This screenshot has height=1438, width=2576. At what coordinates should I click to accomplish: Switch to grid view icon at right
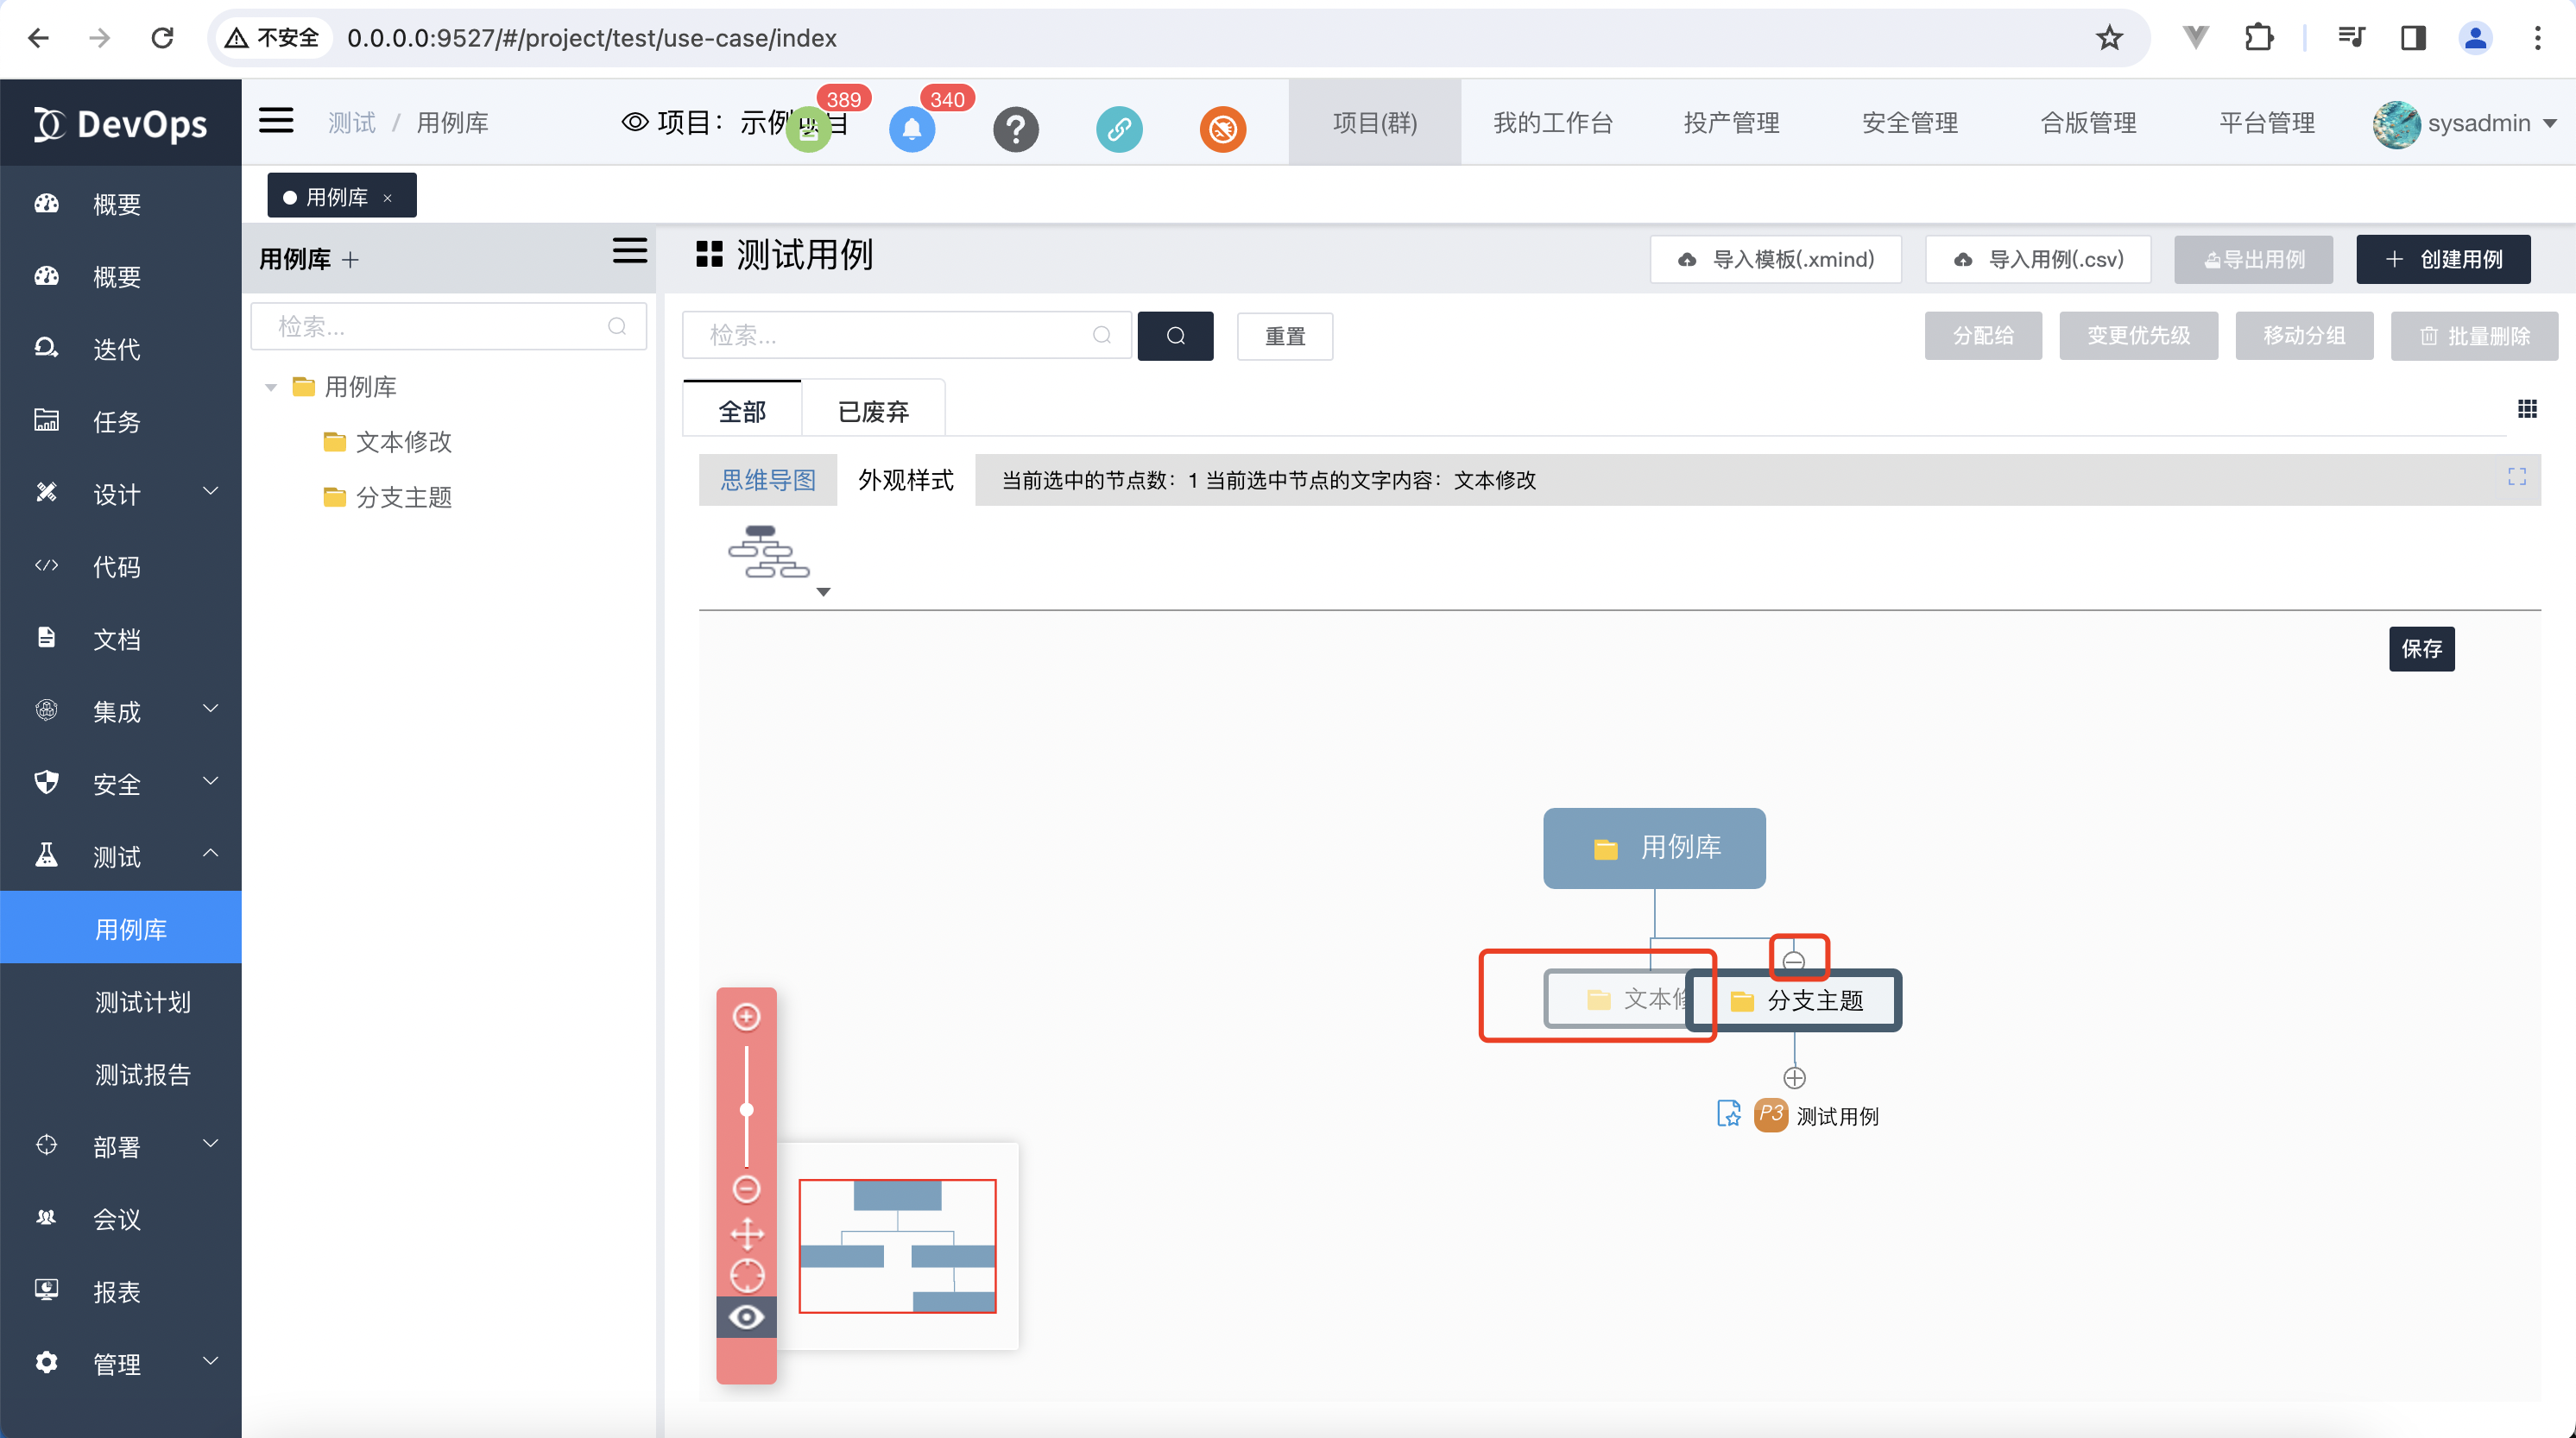click(x=2526, y=409)
